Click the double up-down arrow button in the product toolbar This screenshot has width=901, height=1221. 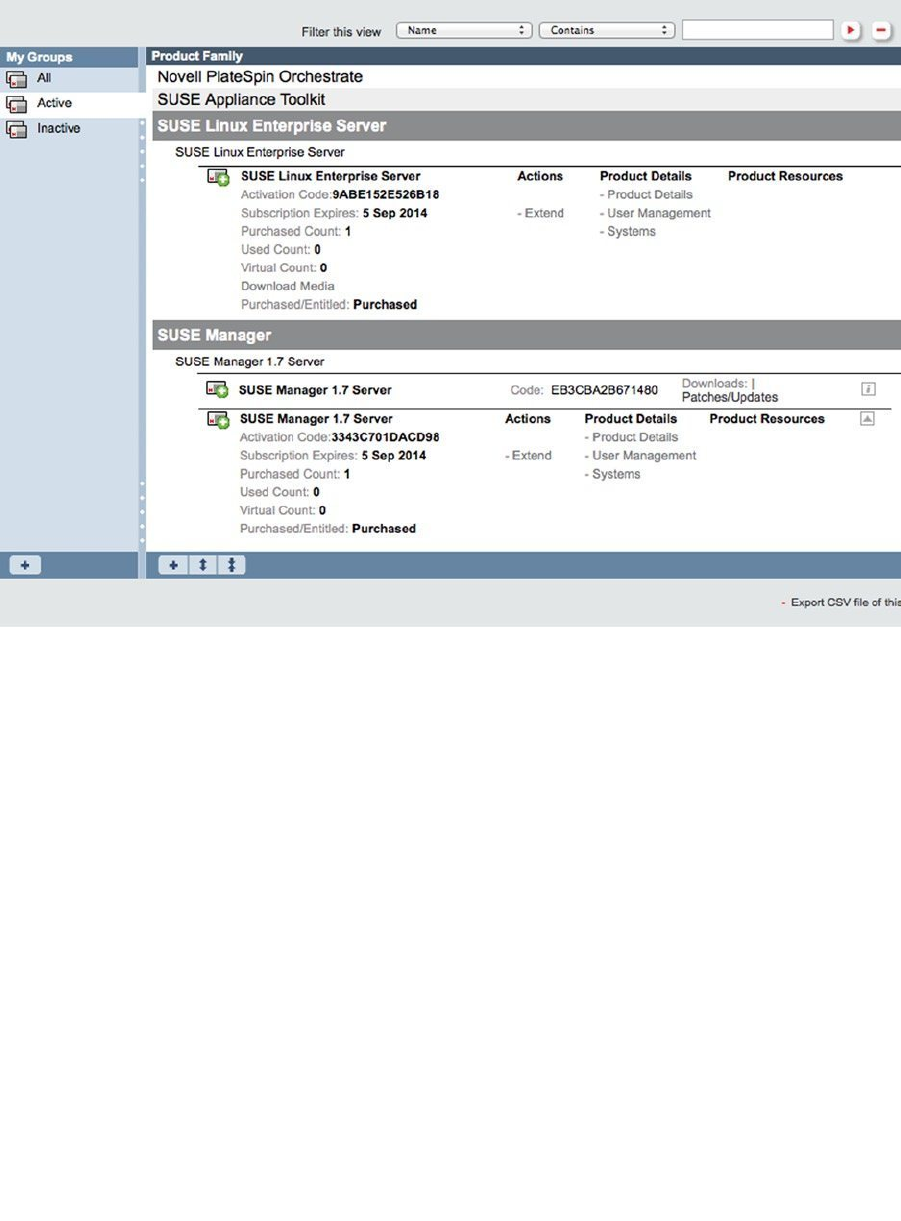[x=231, y=565]
